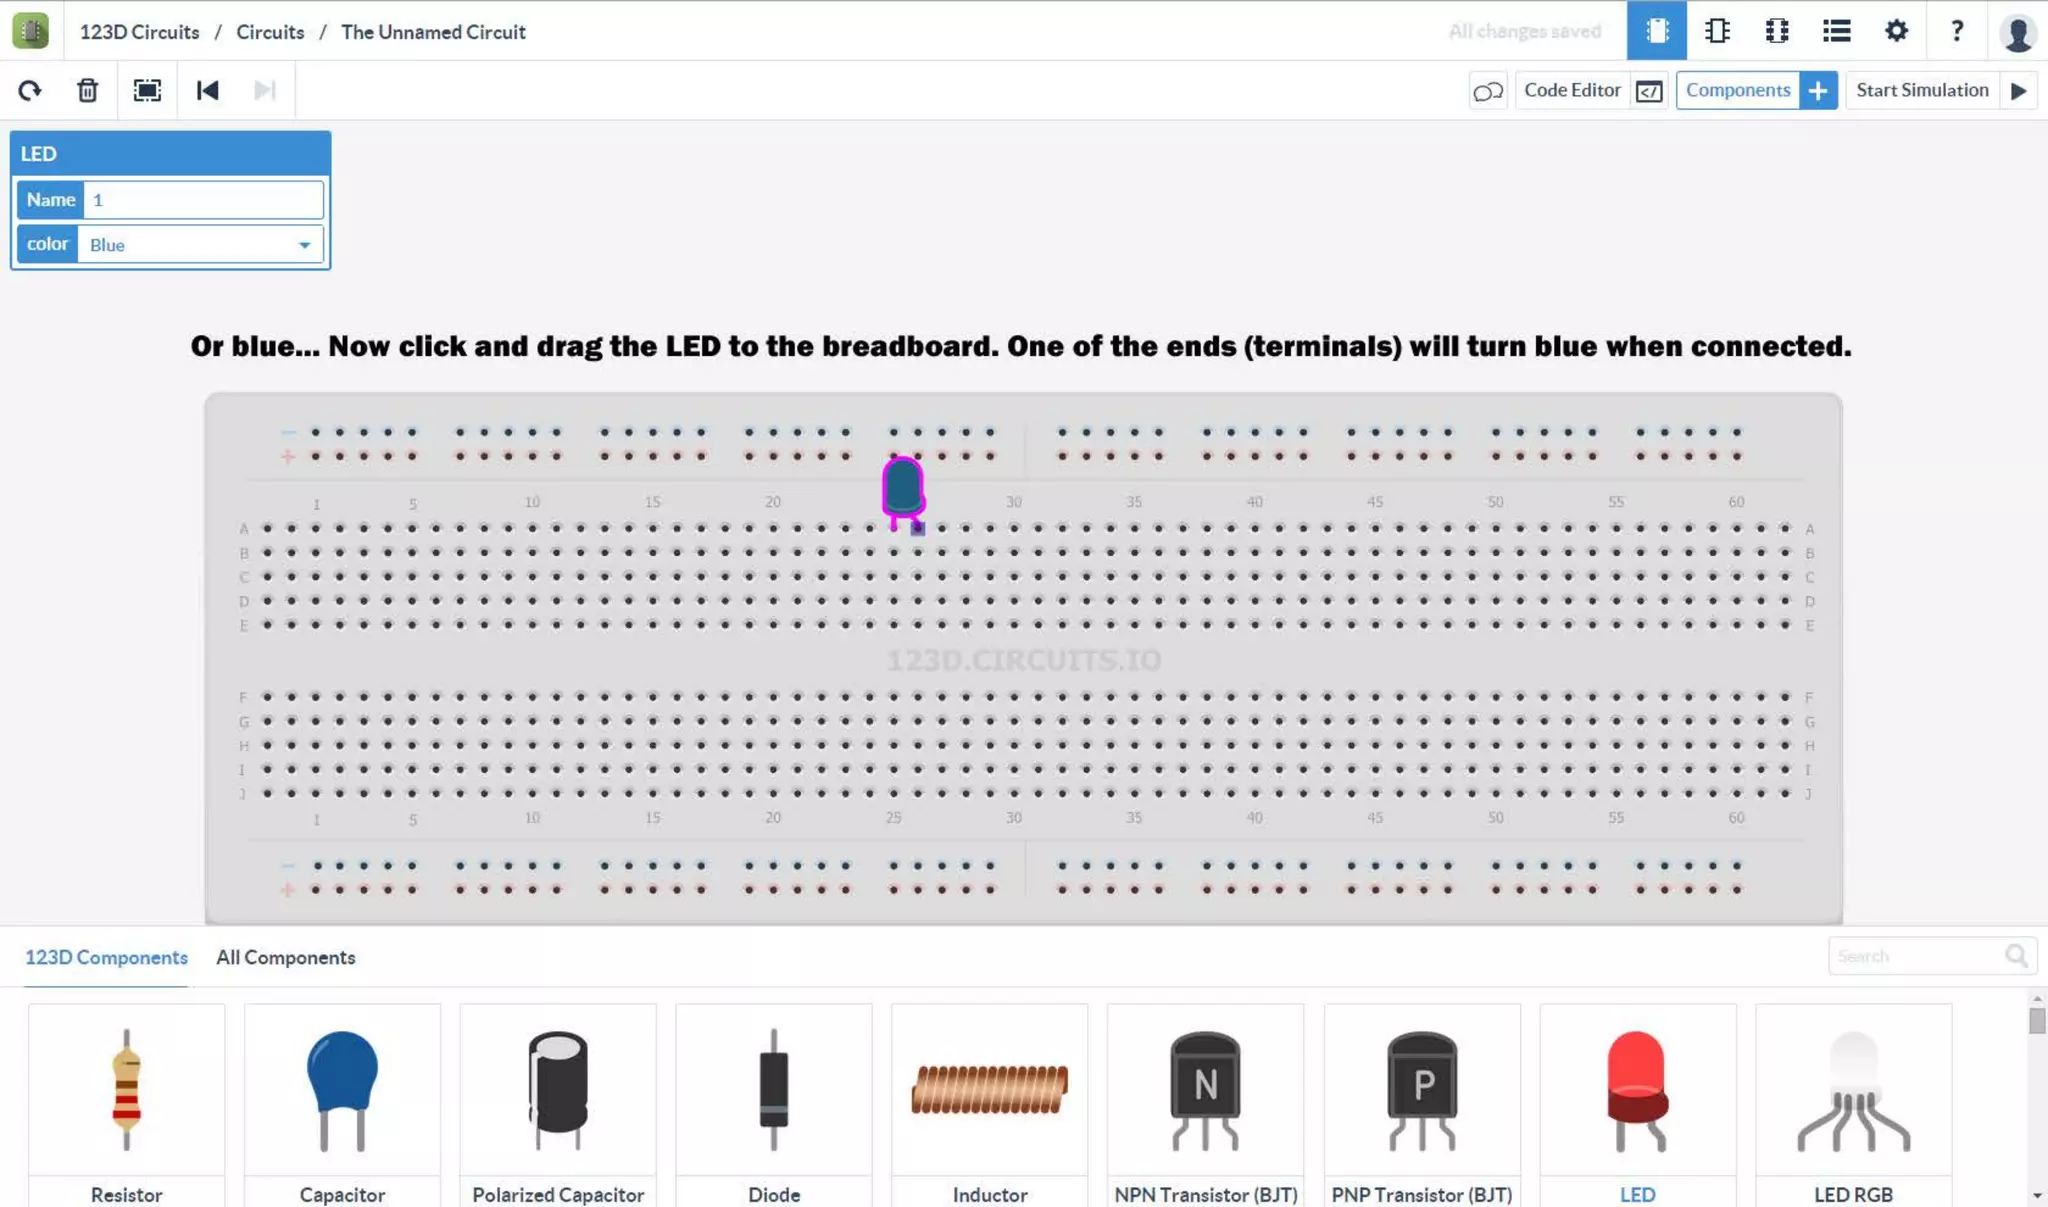Screen dimensions: 2048x1207
Task: Click the help question mark icon
Action: [1956, 31]
